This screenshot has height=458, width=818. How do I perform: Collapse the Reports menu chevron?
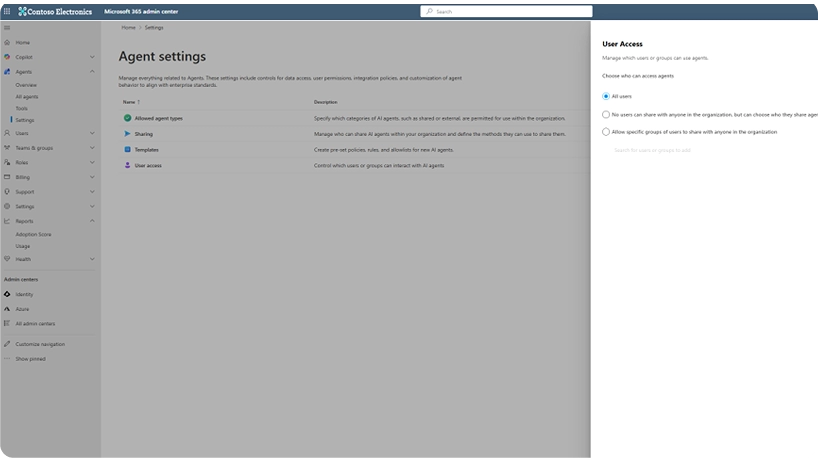(92, 221)
